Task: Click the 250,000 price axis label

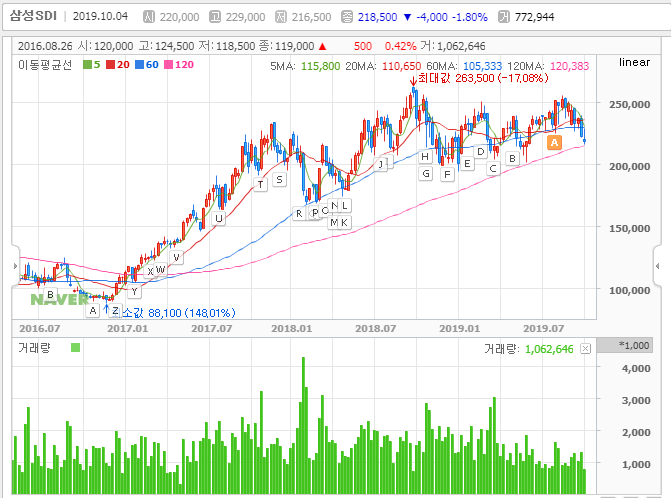Action: point(629,104)
